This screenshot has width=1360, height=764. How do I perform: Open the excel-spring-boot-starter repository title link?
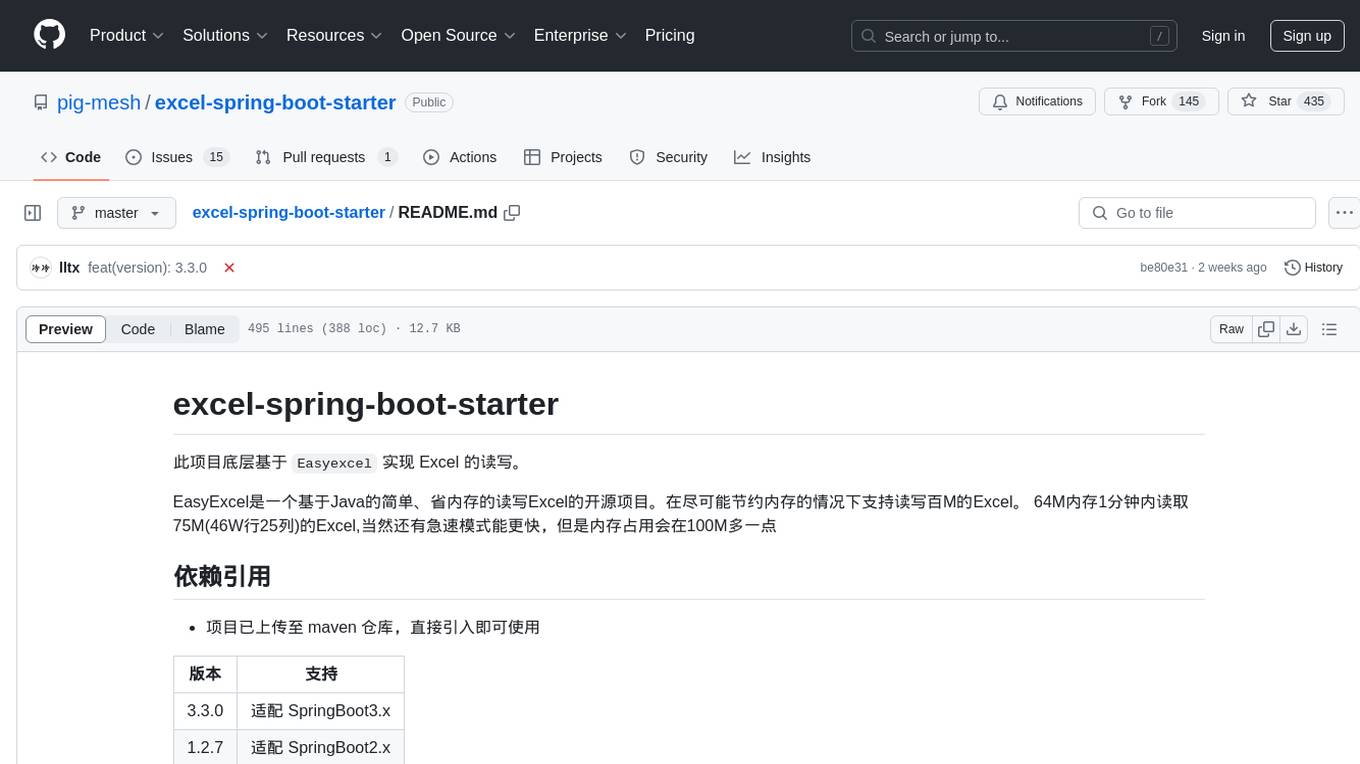[x=275, y=102]
